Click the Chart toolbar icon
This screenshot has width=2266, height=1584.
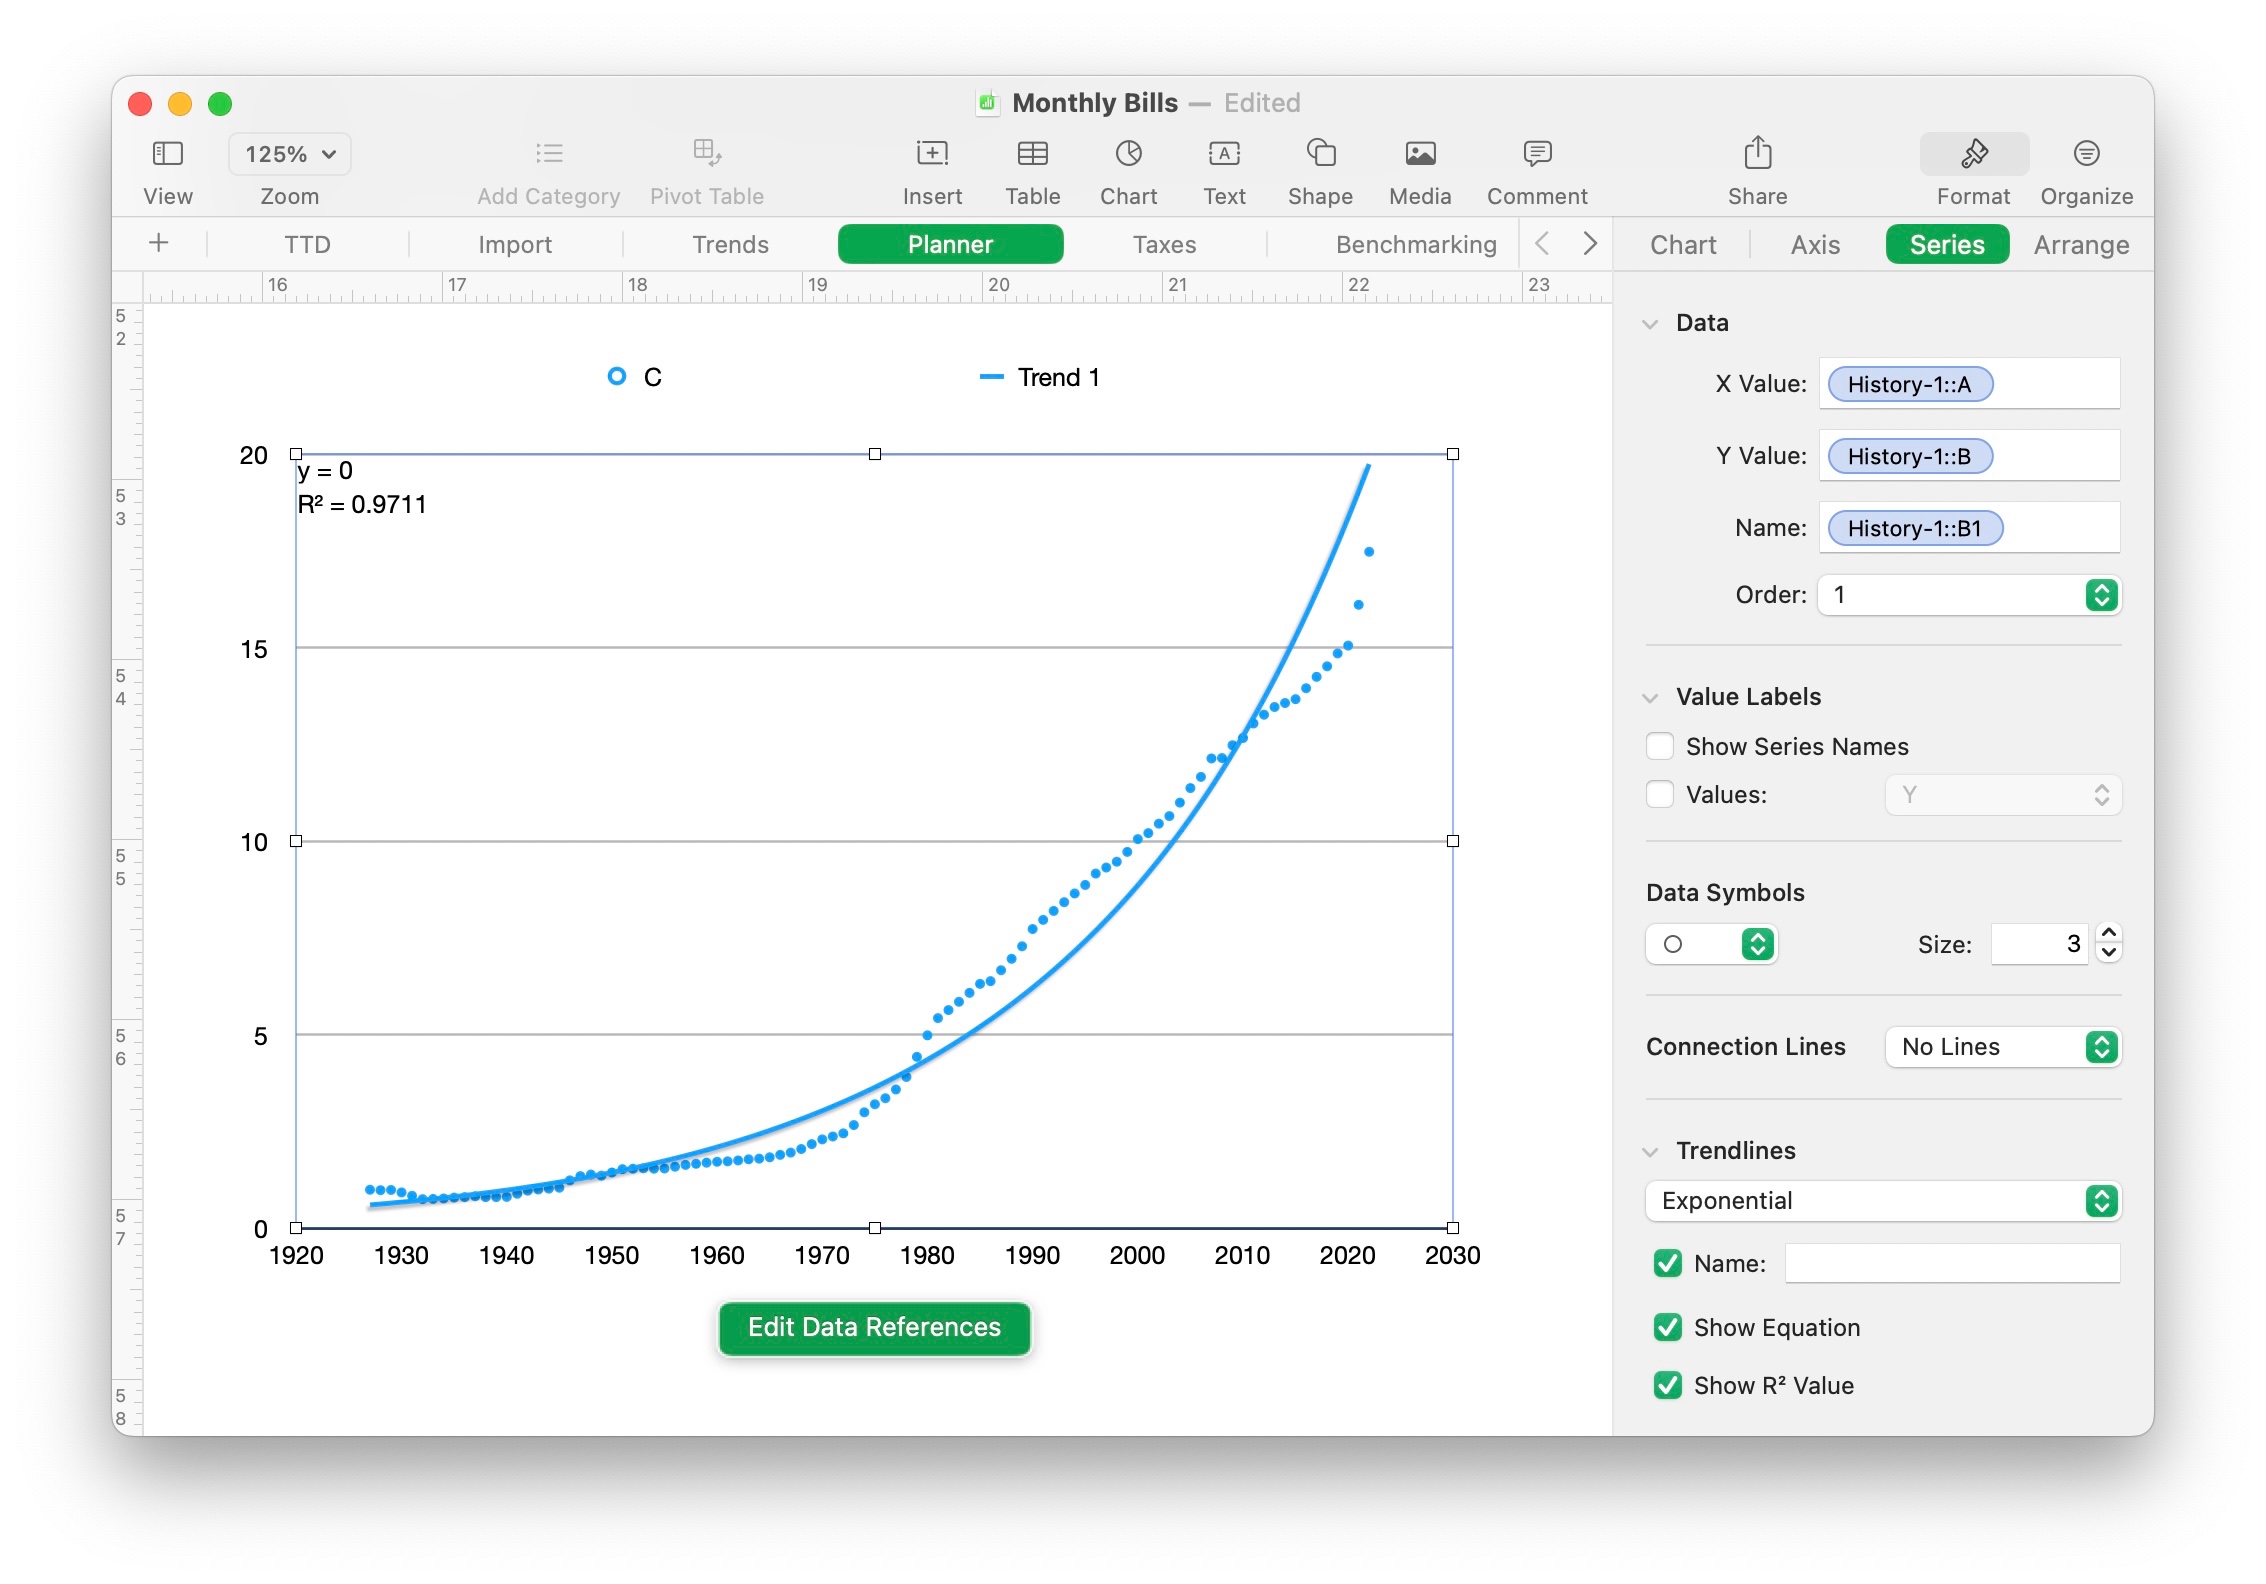pyautogui.click(x=1128, y=154)
